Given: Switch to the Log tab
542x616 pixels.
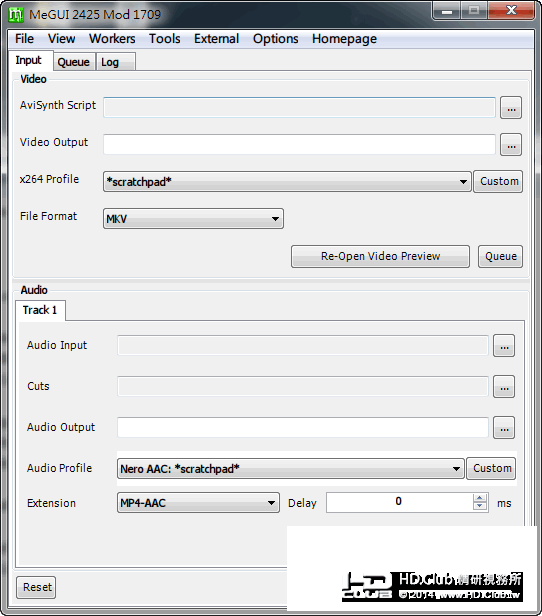Looking at the screenshot, I should point(110,62).
